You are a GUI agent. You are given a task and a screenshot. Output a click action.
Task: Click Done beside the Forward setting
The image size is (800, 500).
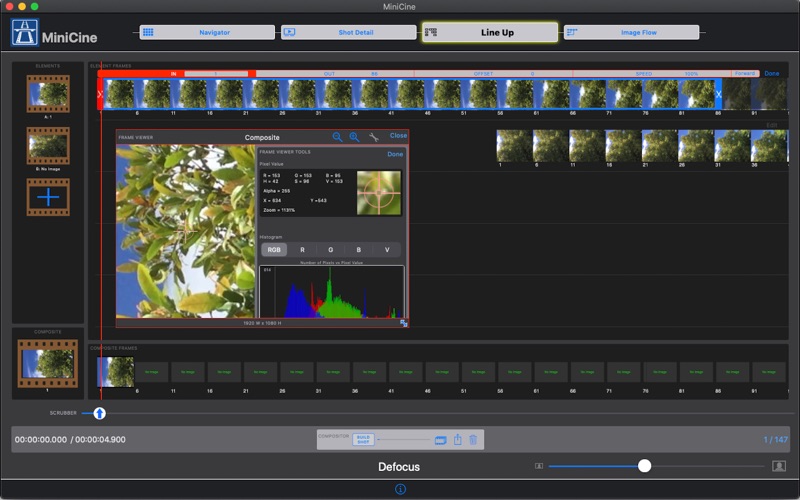click(x=771, y=73)
